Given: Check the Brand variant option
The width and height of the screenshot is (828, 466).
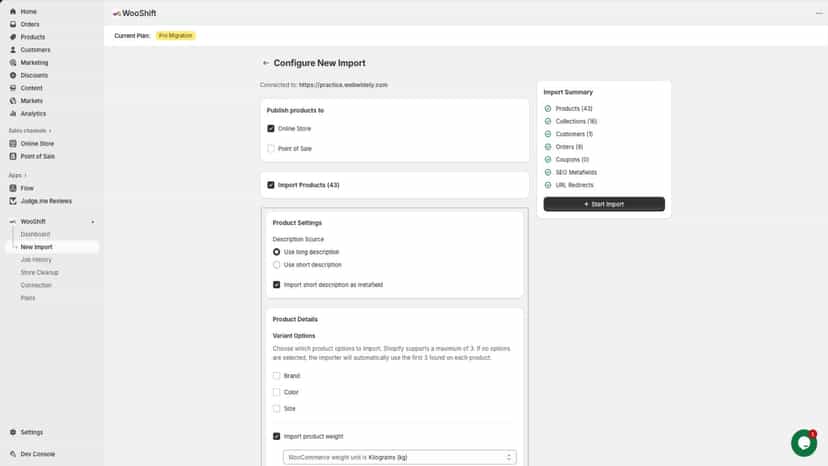Looking at the screenshot, I should [x=276, y=376].
